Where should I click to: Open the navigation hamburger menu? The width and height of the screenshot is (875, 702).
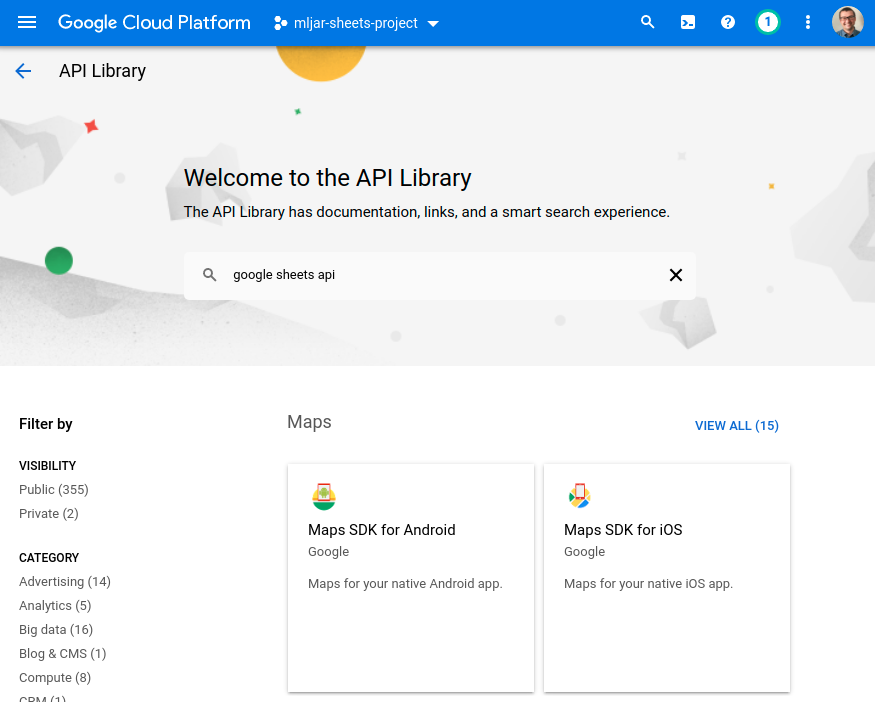tap(26, 22)
